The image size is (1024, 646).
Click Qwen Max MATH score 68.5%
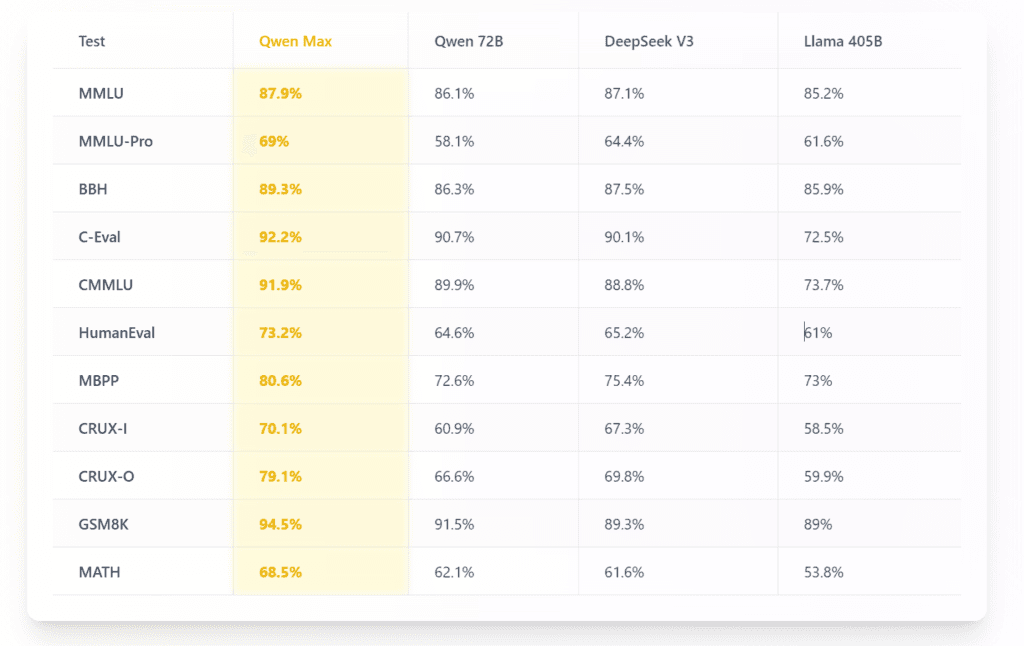coord(280,572)
